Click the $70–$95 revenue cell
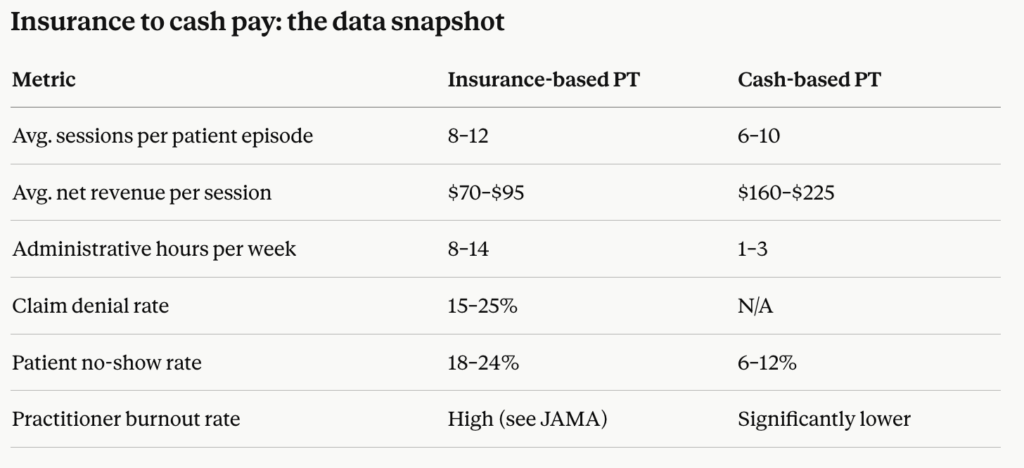Screen dimensions: 1024x468 pos(486,193)
